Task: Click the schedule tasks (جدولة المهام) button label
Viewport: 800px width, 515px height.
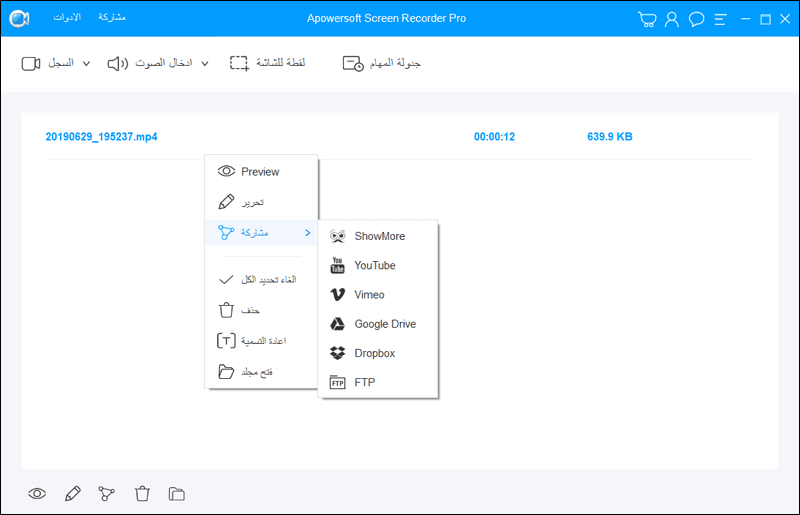Action: pos(395,63)
